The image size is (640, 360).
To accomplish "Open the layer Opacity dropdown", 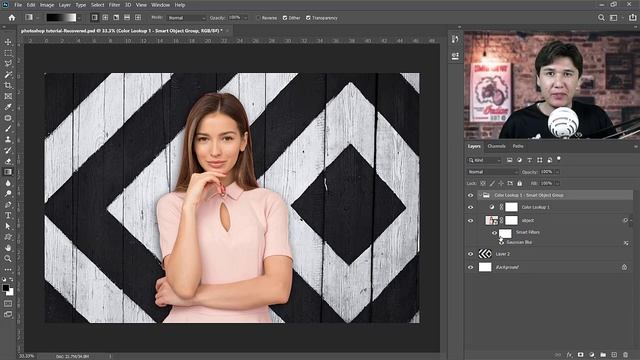I will tap(557, 172).
